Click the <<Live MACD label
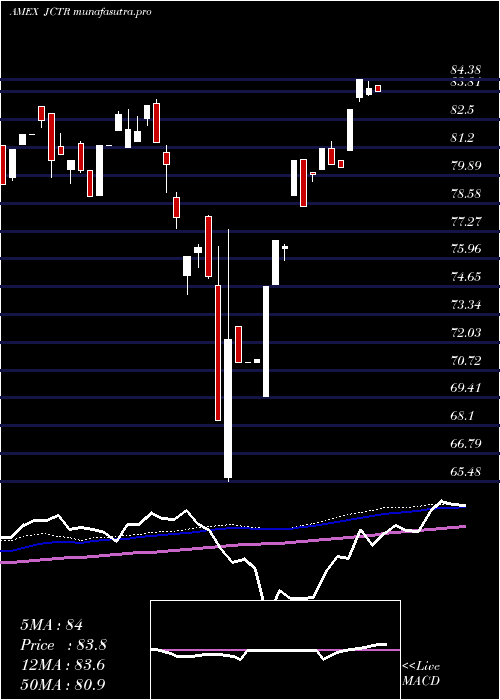Image resolution: width=500 pixels, height=700 pixels. coord(421,674)
